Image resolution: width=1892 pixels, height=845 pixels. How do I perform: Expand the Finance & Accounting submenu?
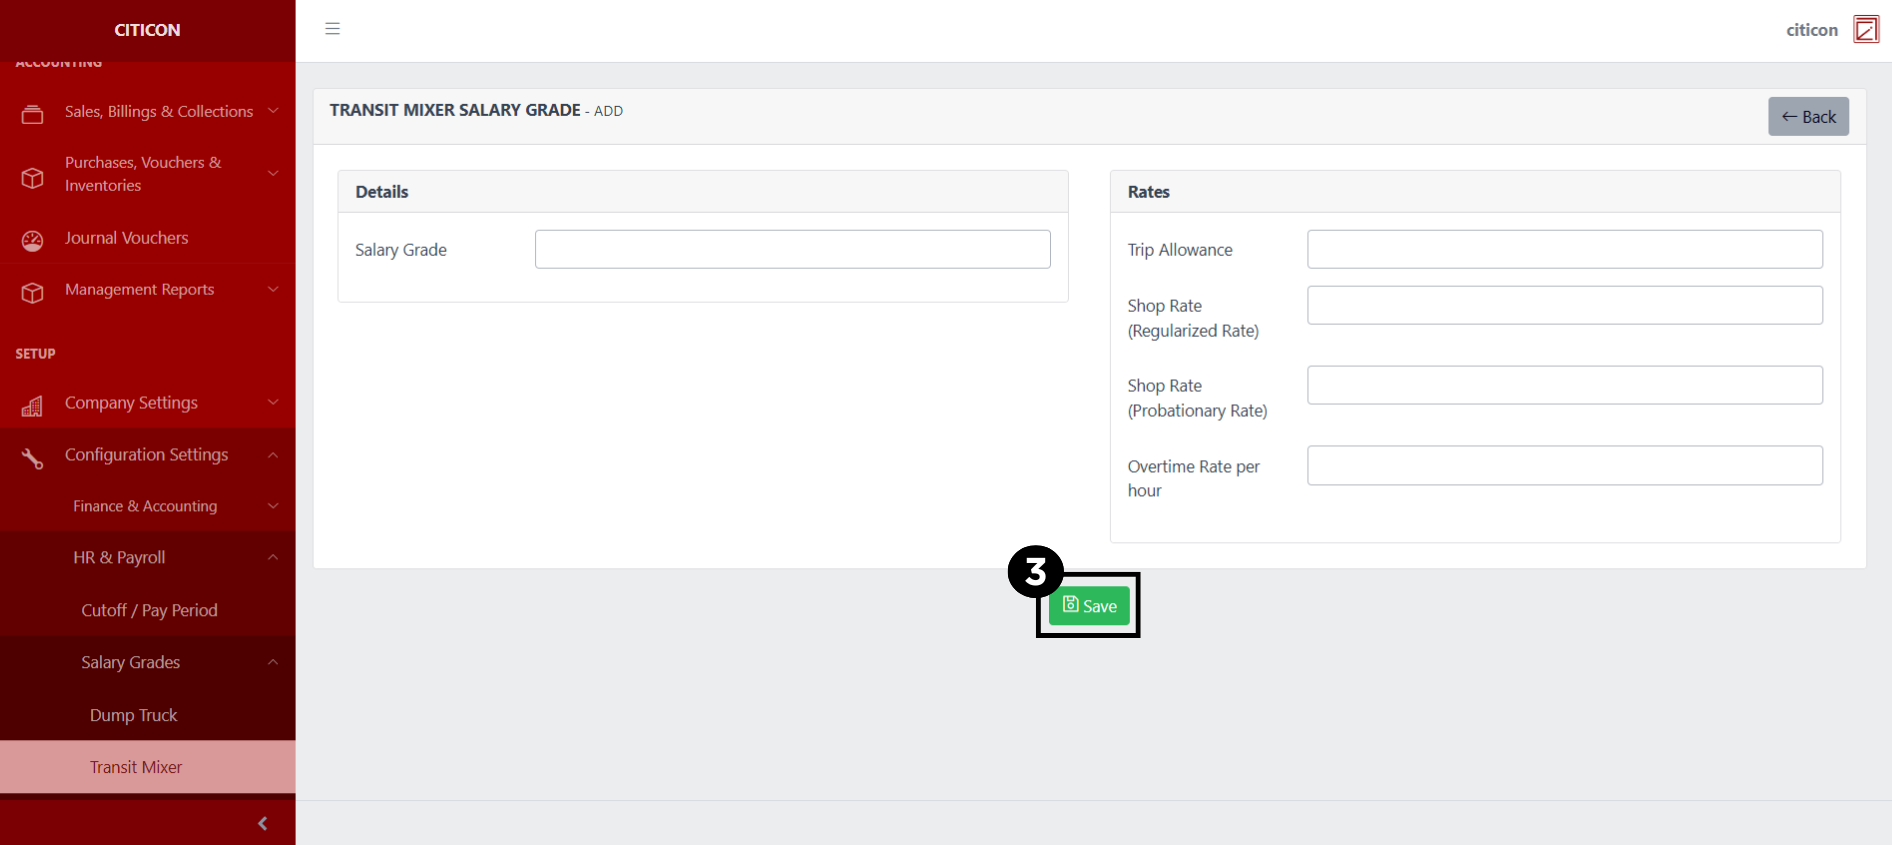coord(145,506)
